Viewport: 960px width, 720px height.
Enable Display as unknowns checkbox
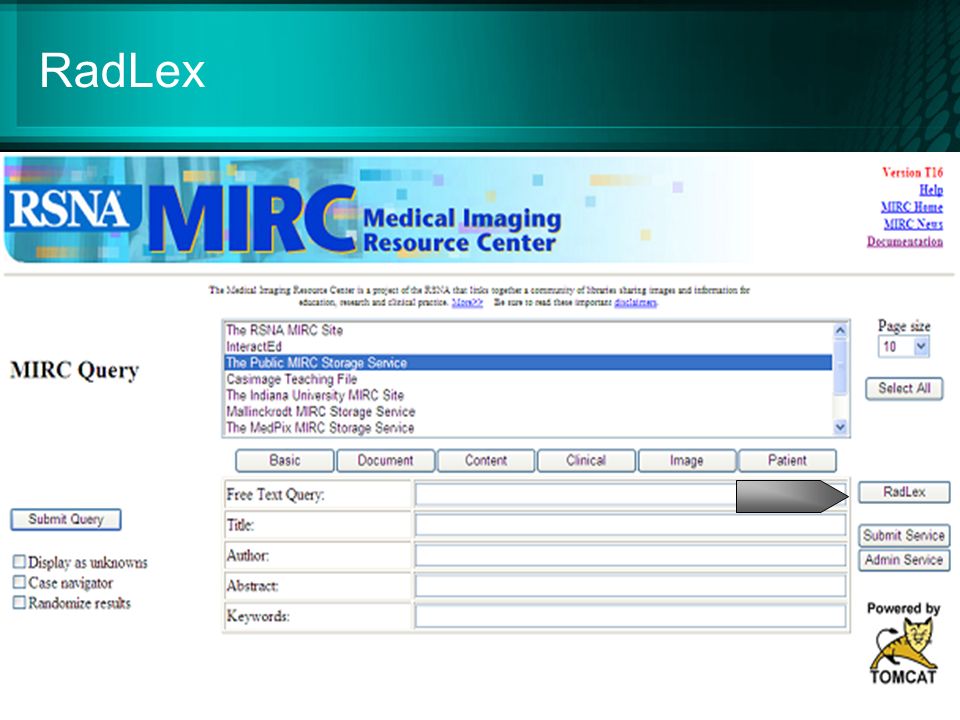coord(20,561)
